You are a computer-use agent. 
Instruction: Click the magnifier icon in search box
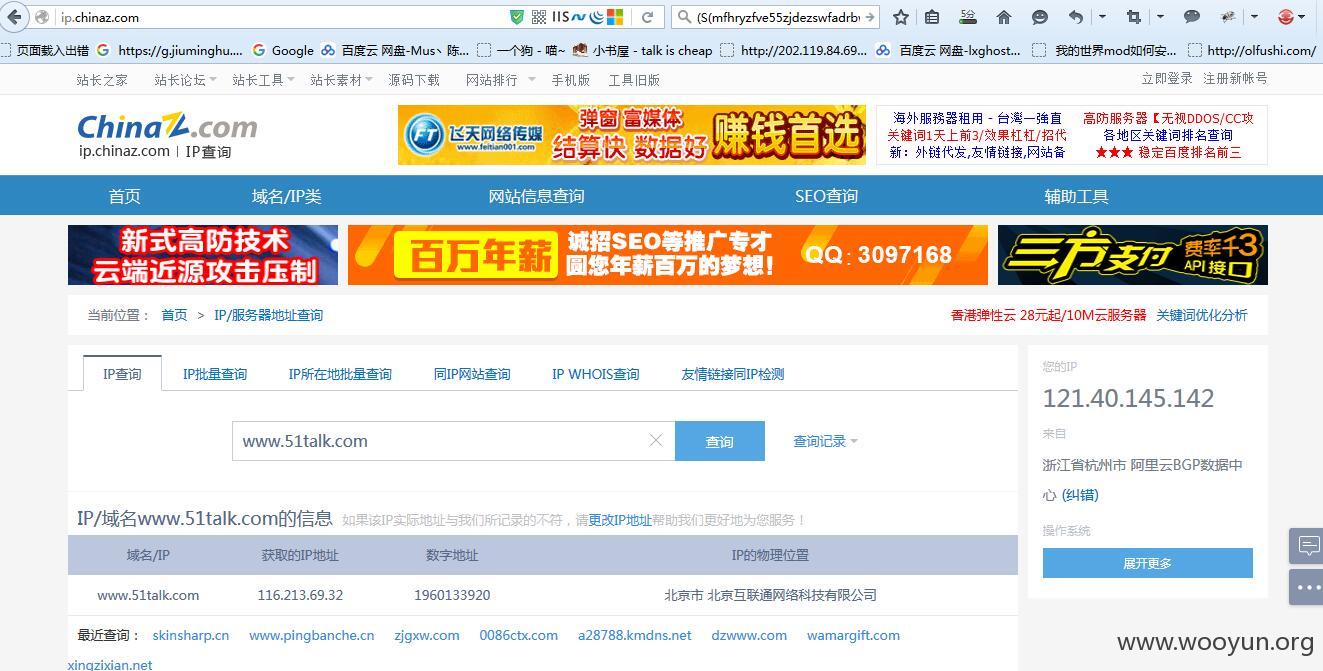point(685,17)
